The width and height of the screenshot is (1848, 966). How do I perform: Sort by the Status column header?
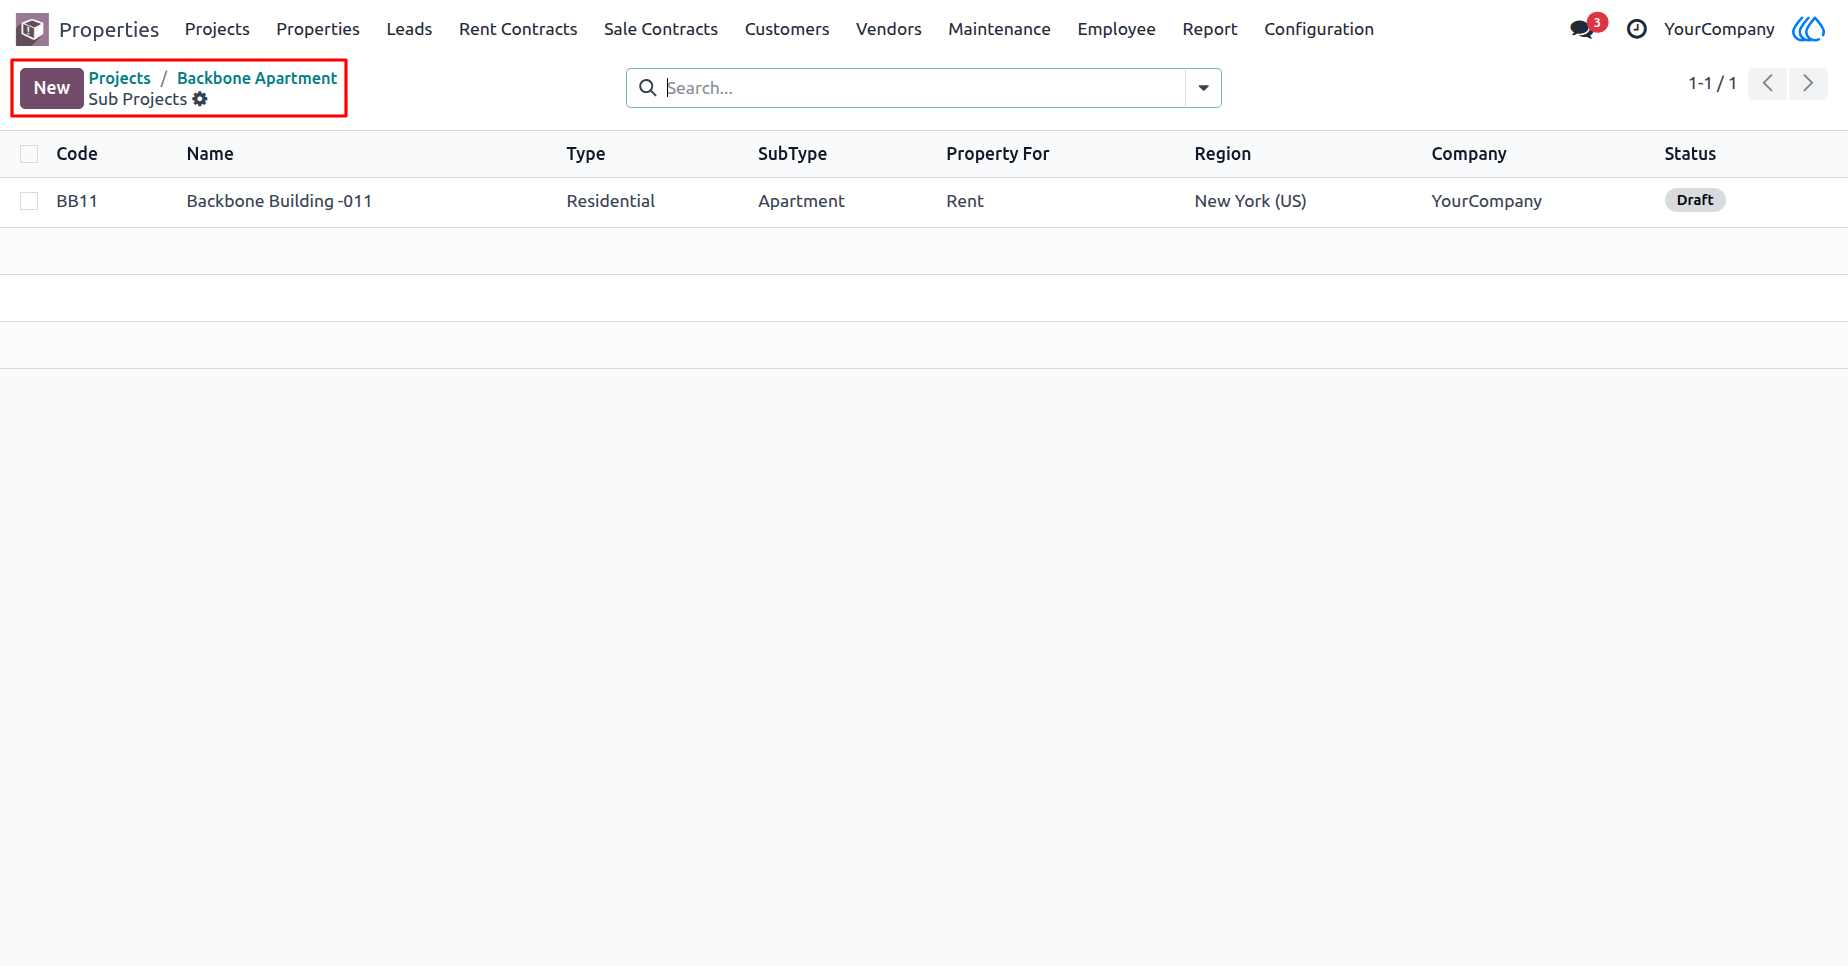1690,154
